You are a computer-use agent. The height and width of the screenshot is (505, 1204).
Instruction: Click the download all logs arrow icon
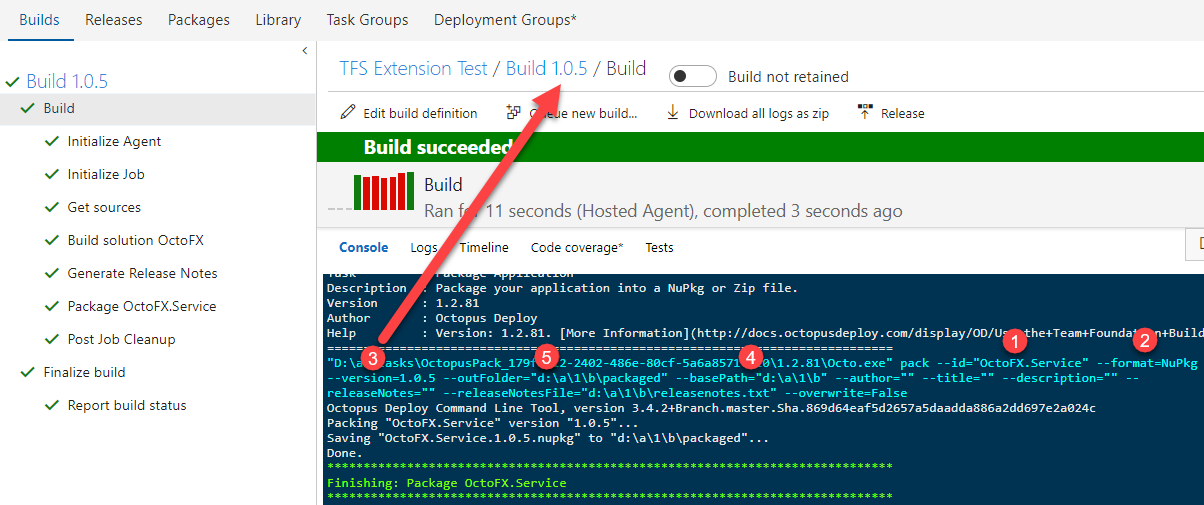(x=673, y=113)
